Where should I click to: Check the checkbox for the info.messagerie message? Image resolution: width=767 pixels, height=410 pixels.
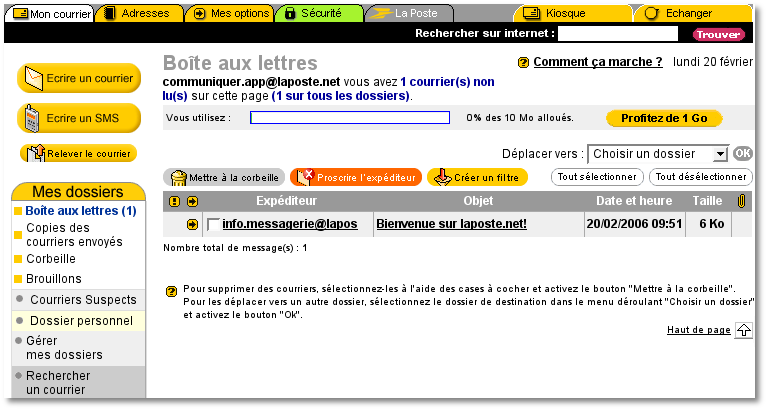(213, 225)
